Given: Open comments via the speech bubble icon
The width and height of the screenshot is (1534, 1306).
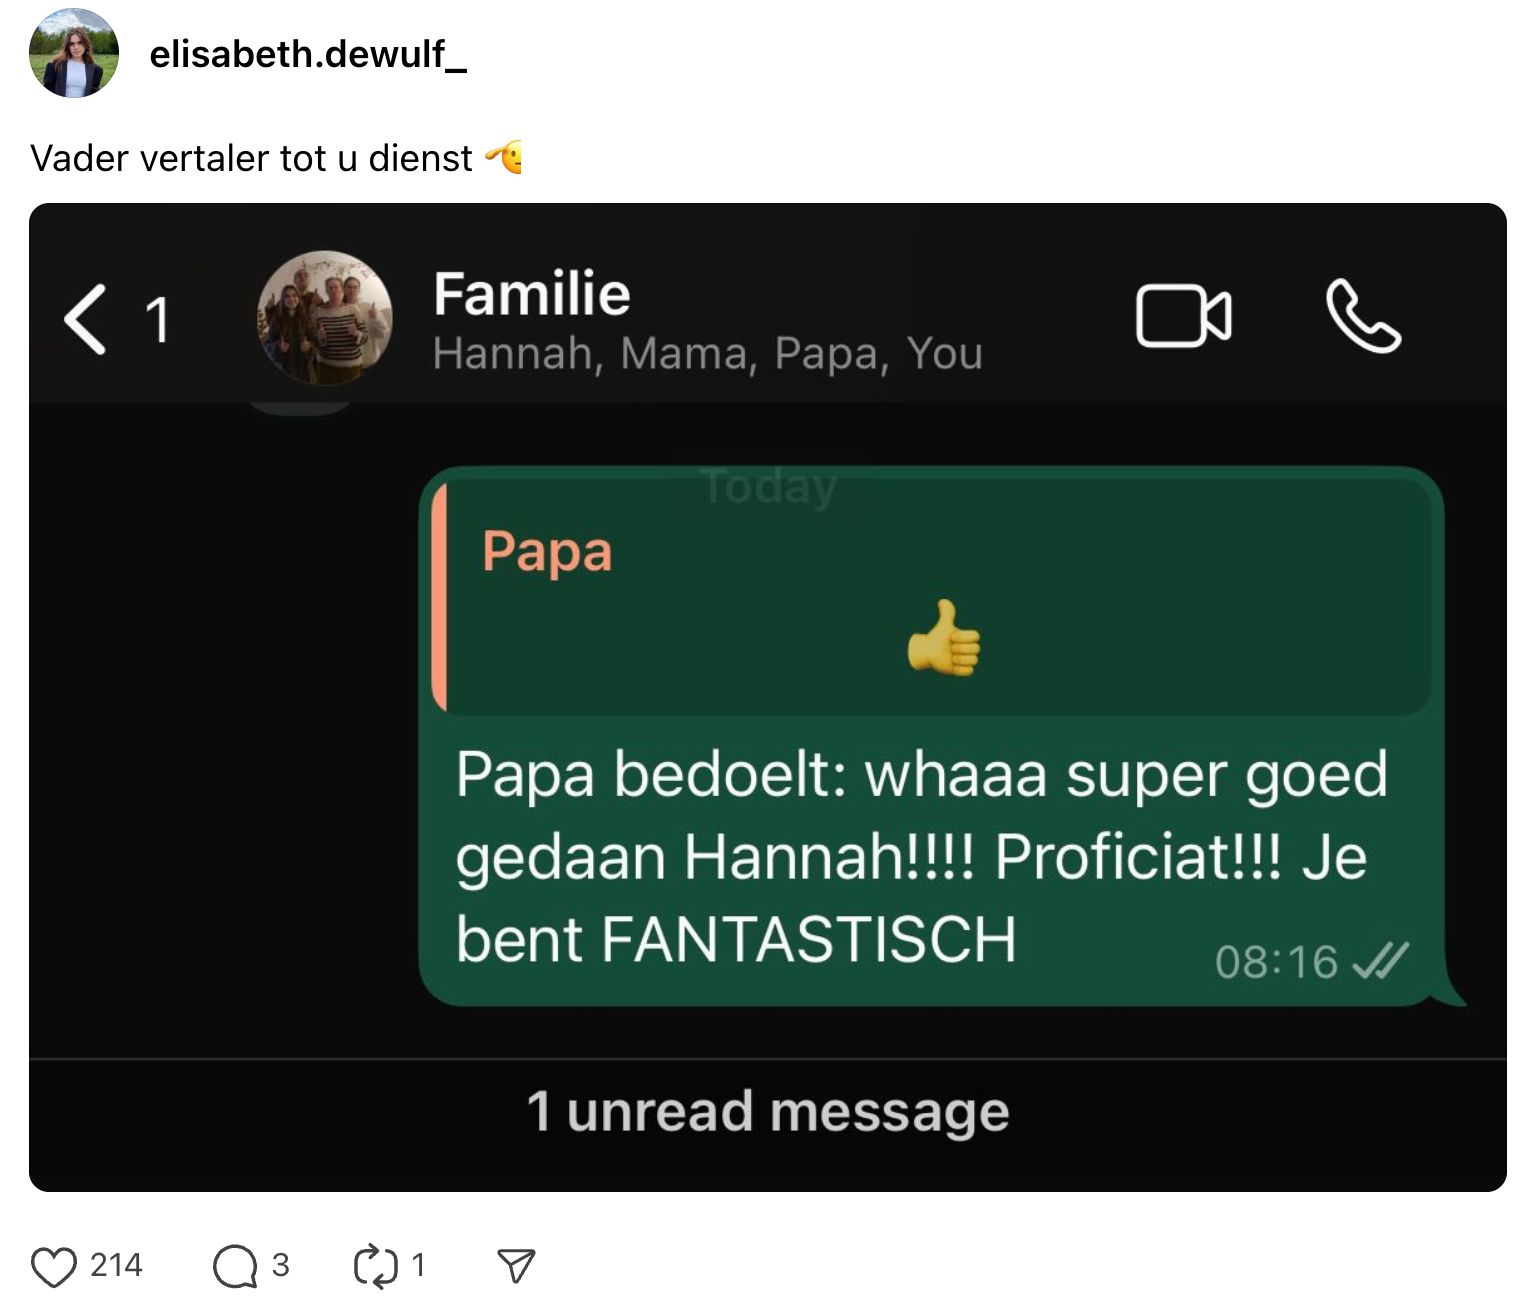Looking at the screenshot, I should (x=235, y=1266).
